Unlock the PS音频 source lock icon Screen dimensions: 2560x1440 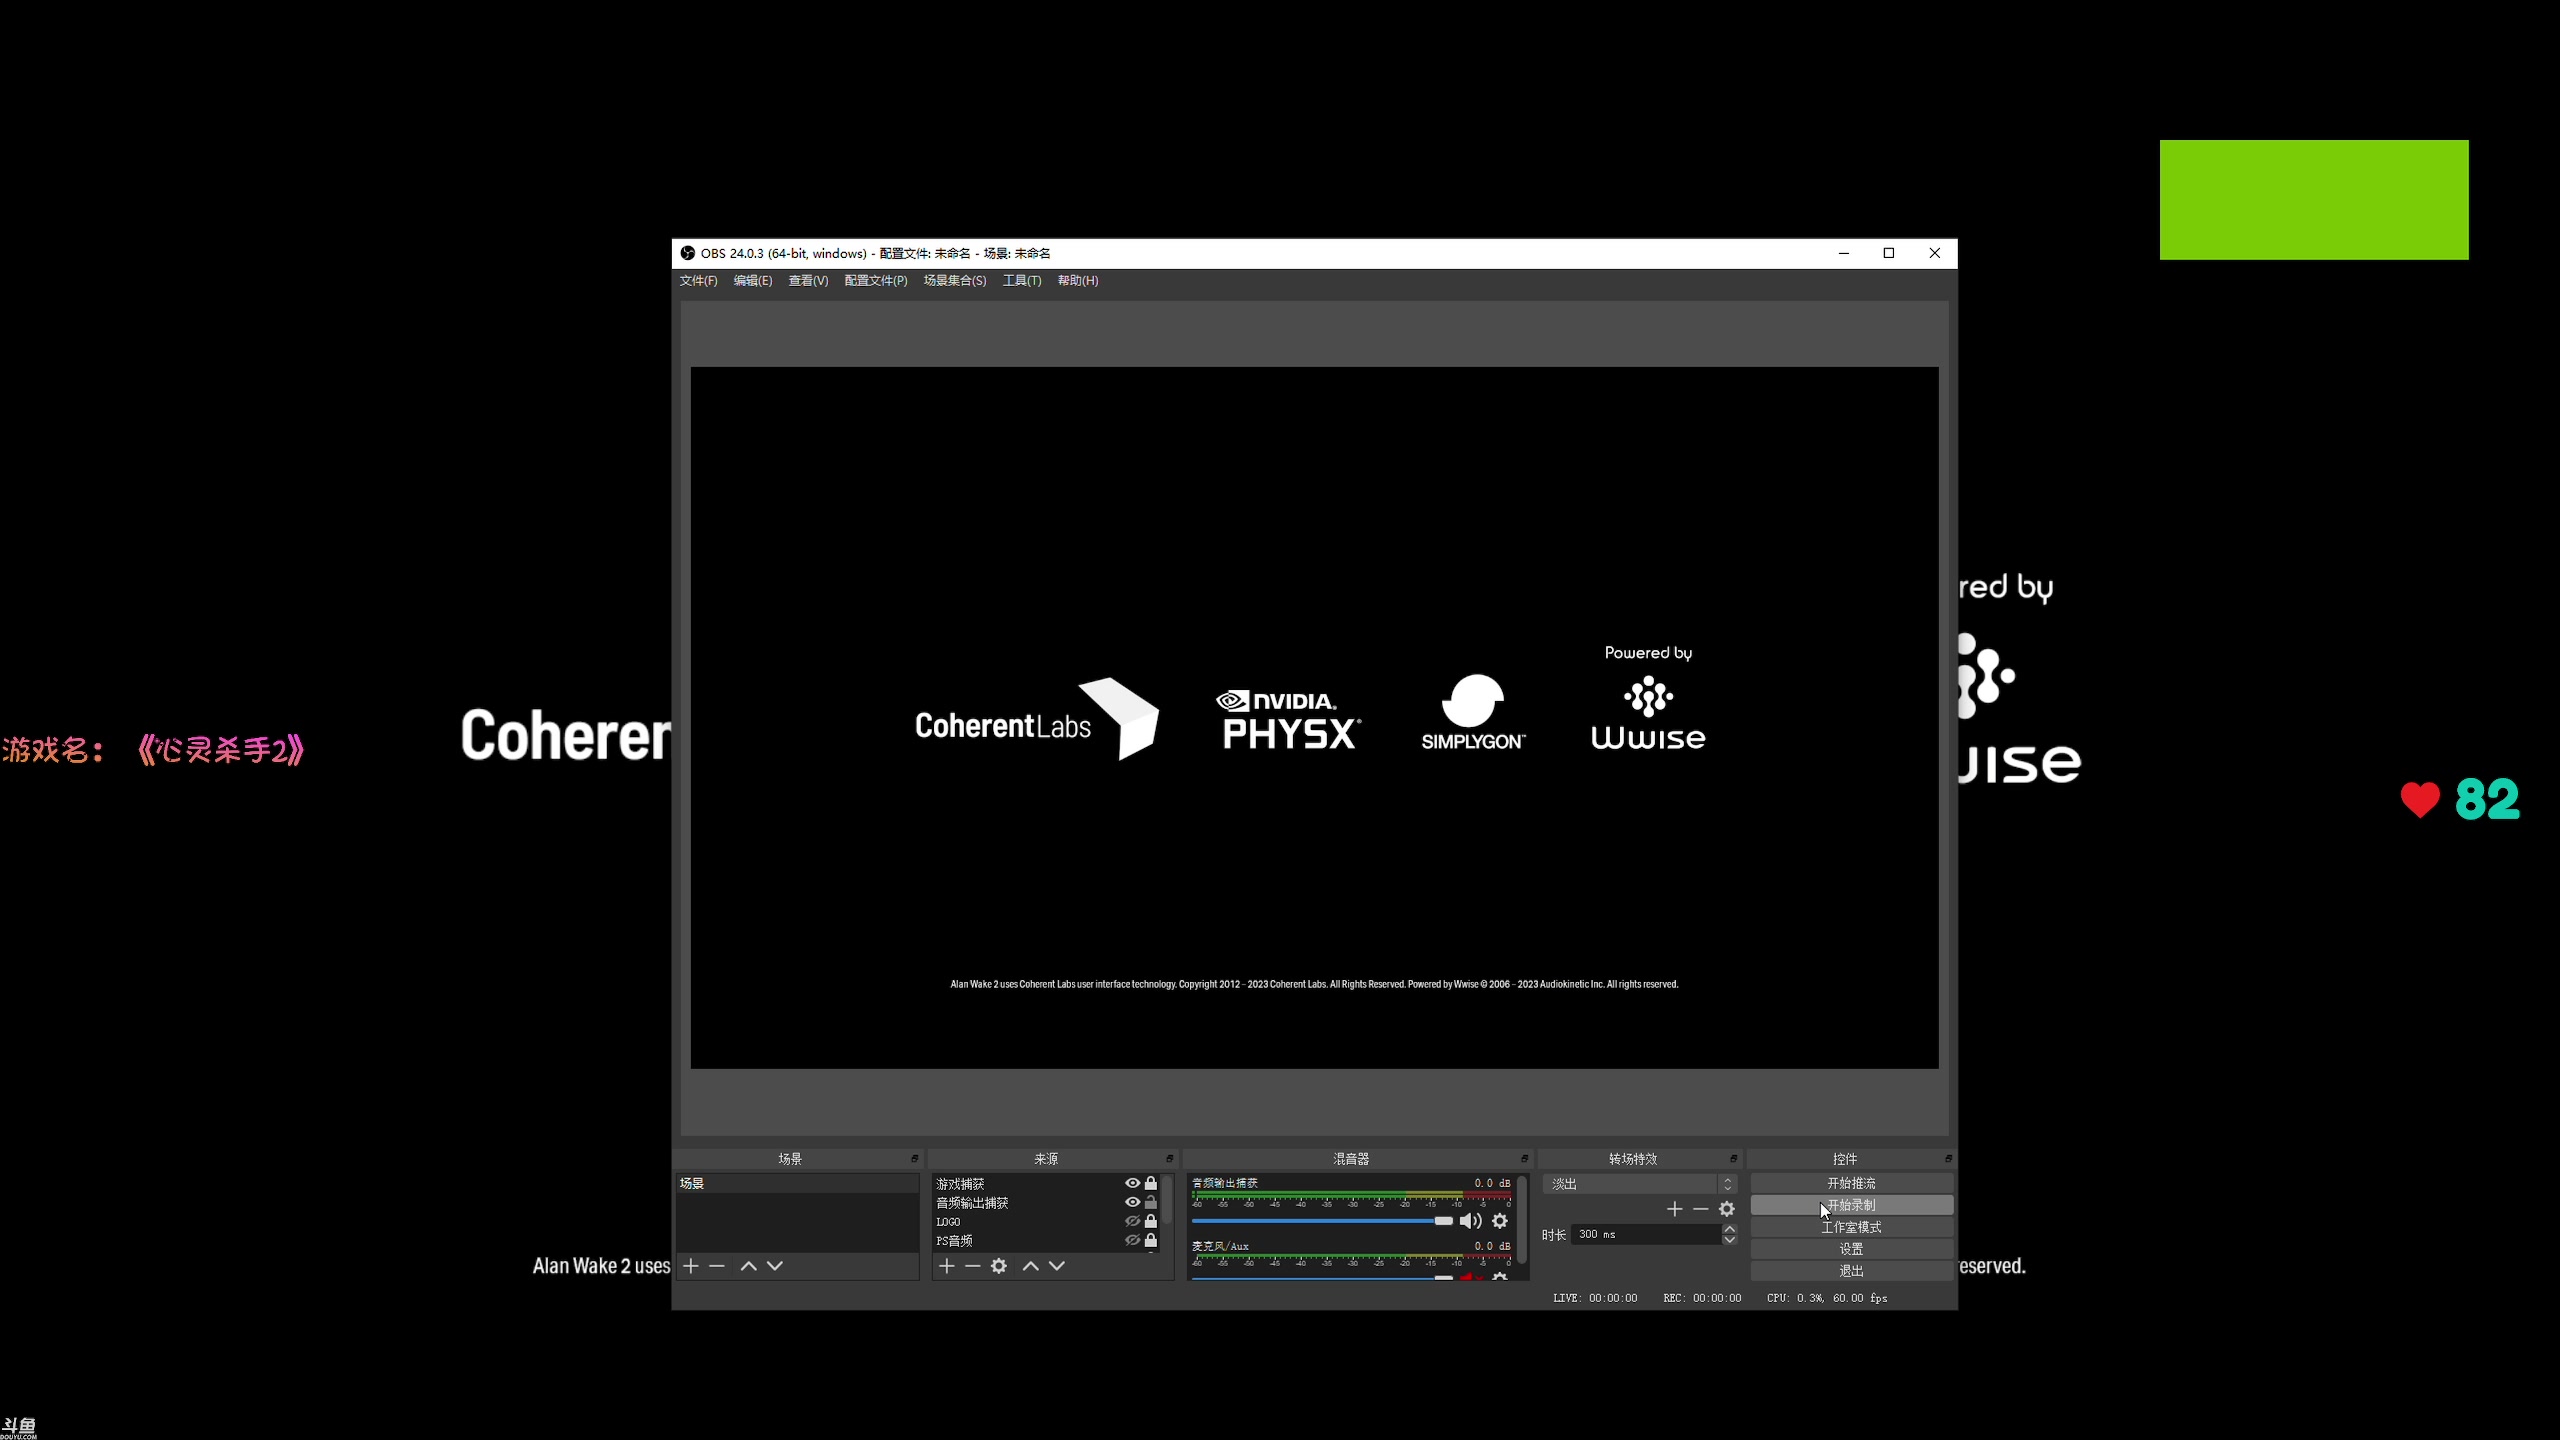click(1151, 1240)
